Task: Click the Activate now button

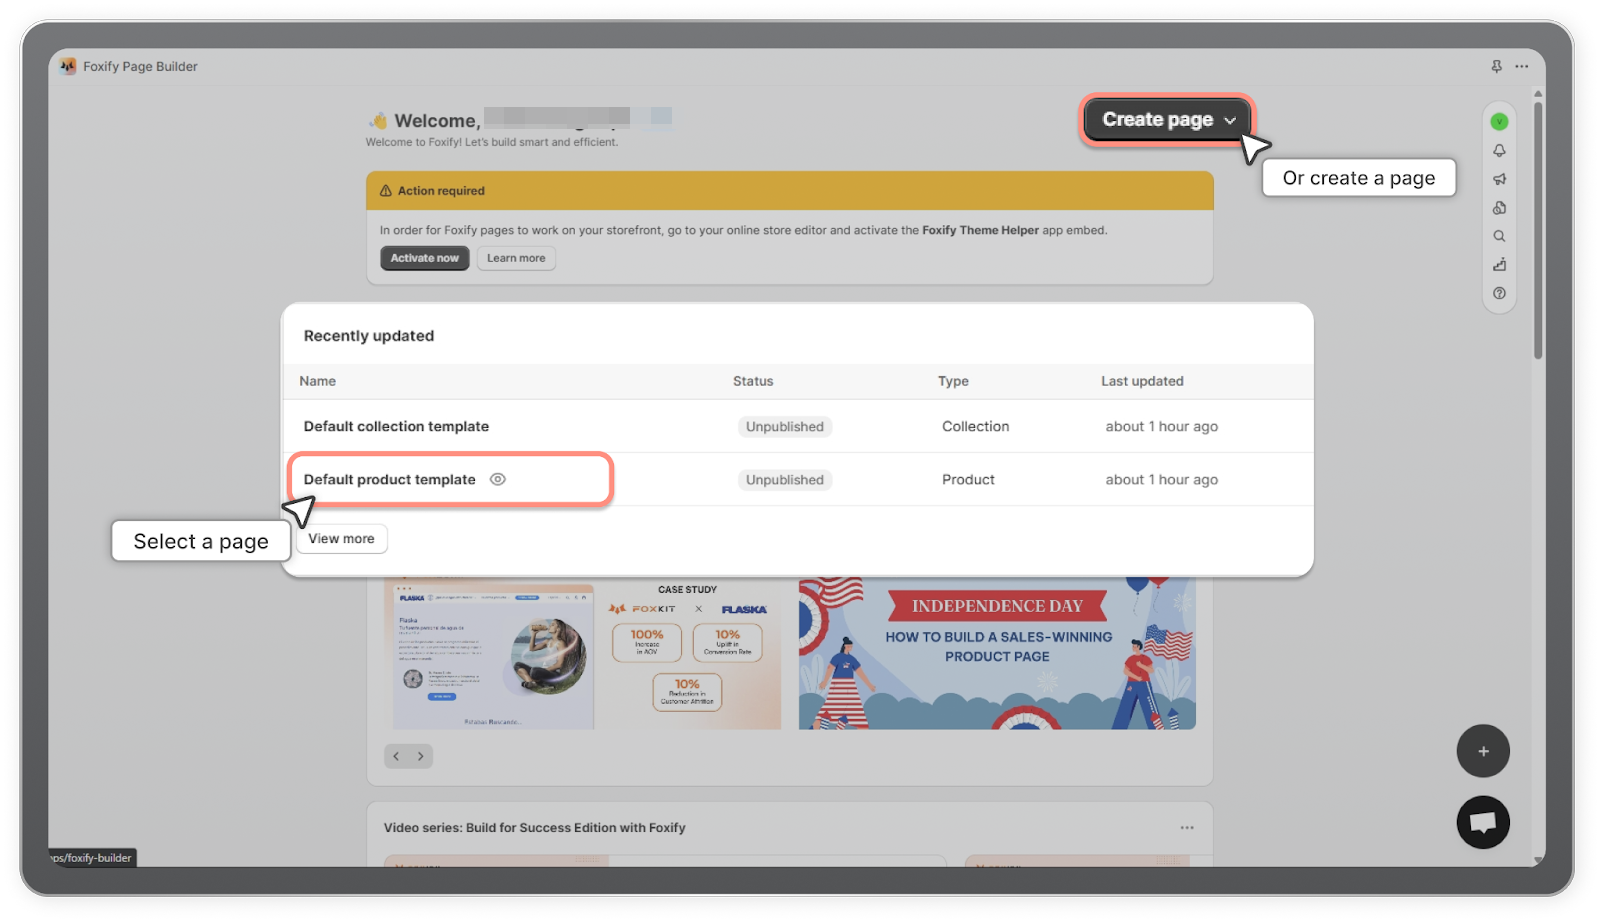Action: tap(425, 258)
